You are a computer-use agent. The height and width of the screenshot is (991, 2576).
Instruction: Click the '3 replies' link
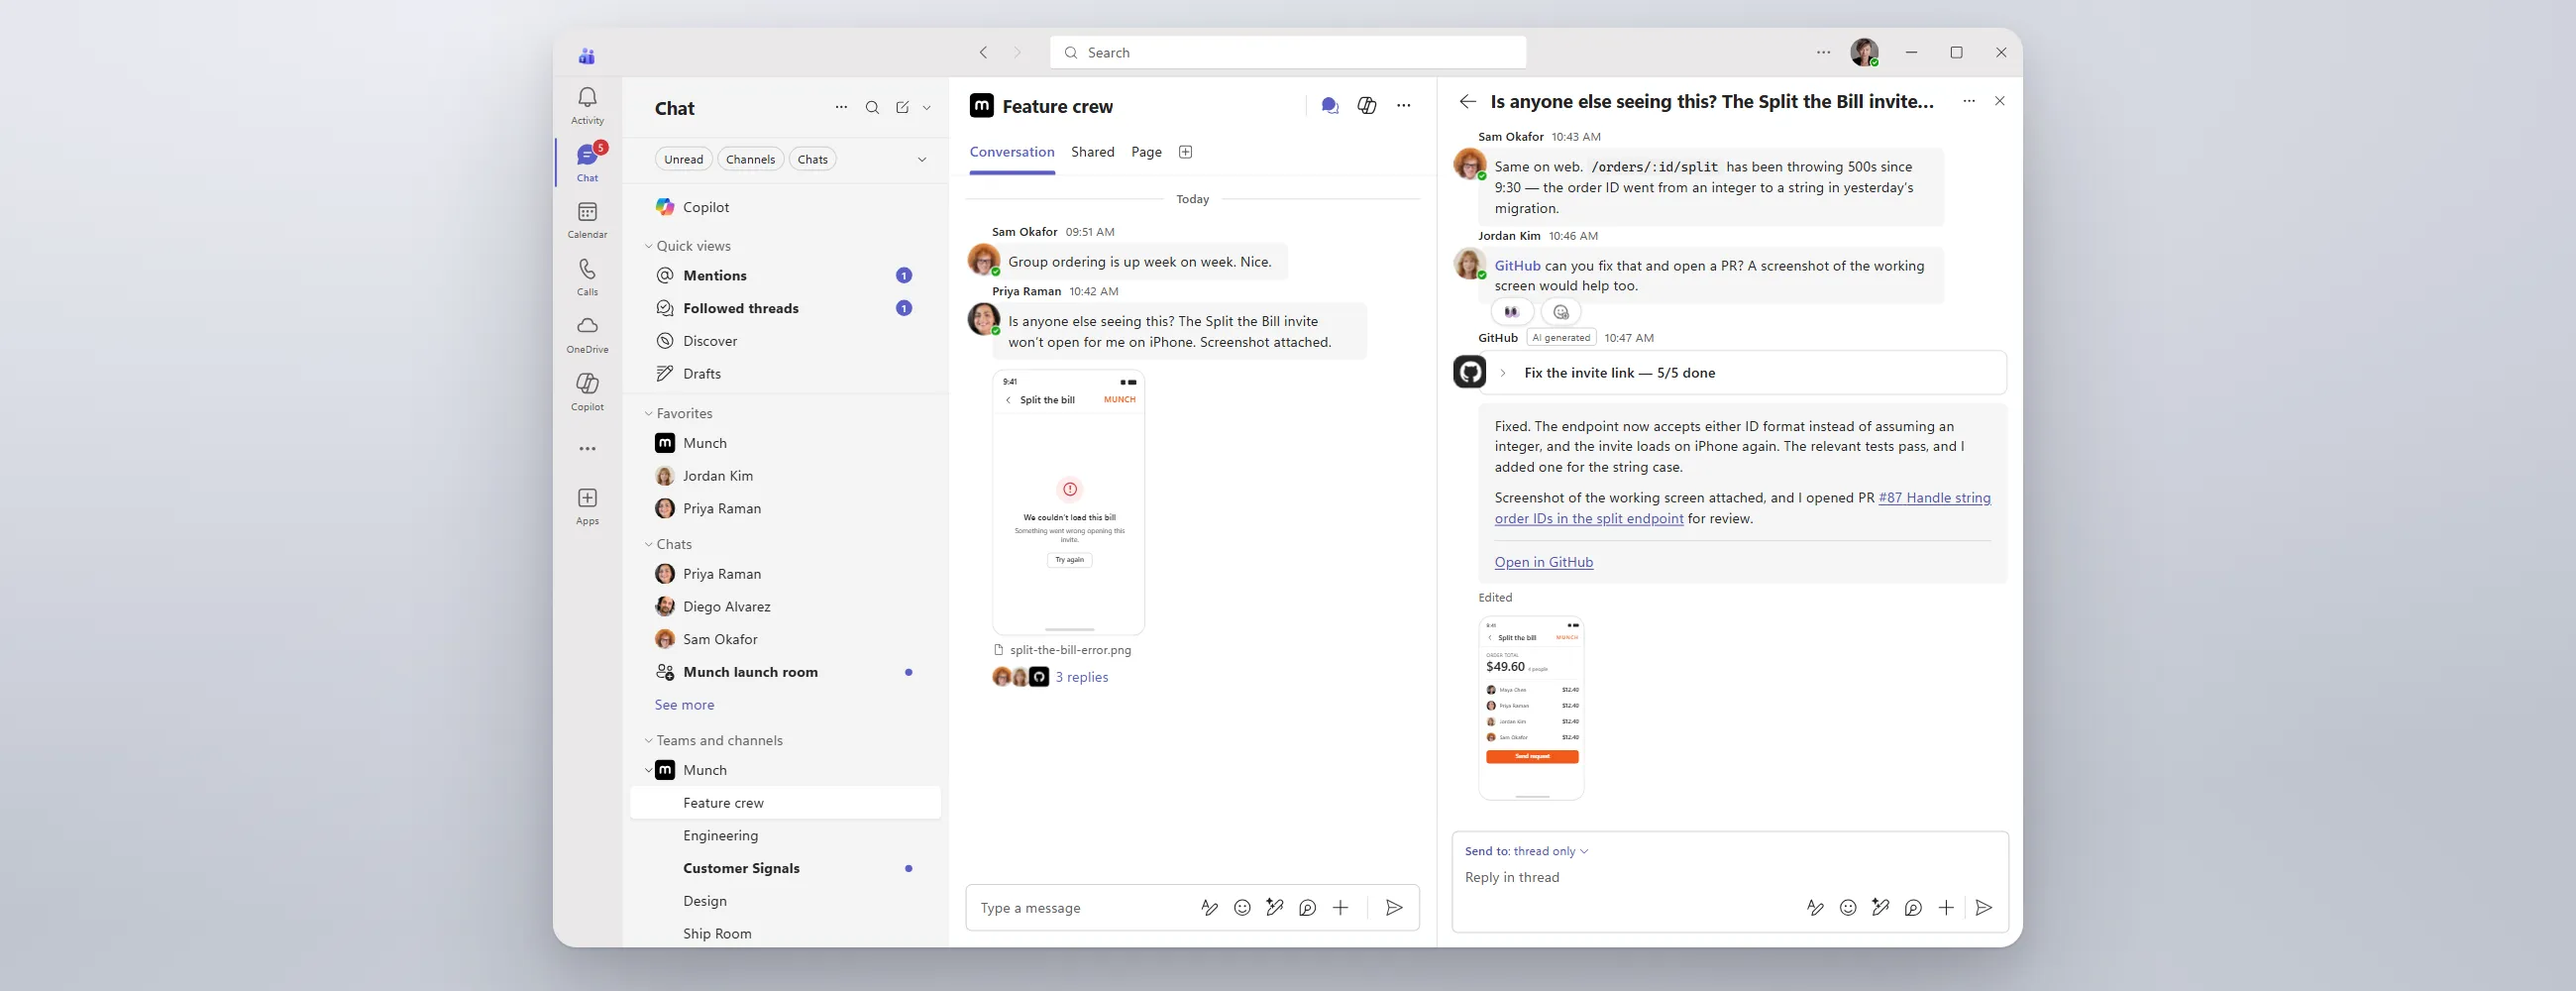tap(1082, 677)
